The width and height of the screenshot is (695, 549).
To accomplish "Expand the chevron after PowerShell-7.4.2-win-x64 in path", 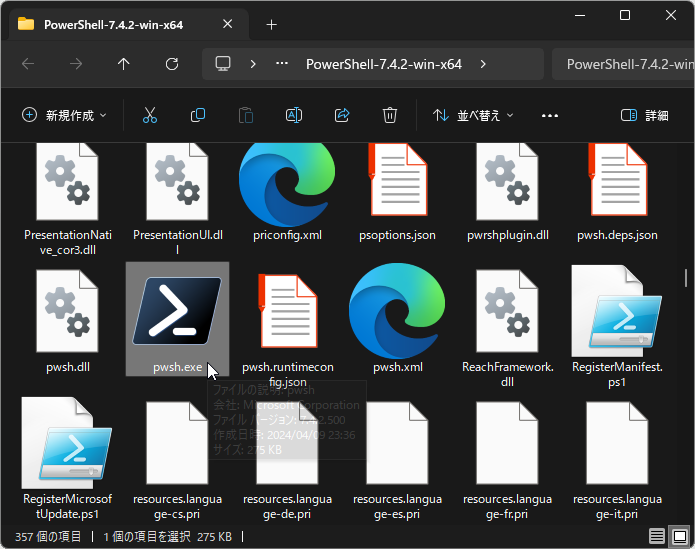I will (483, 64).
